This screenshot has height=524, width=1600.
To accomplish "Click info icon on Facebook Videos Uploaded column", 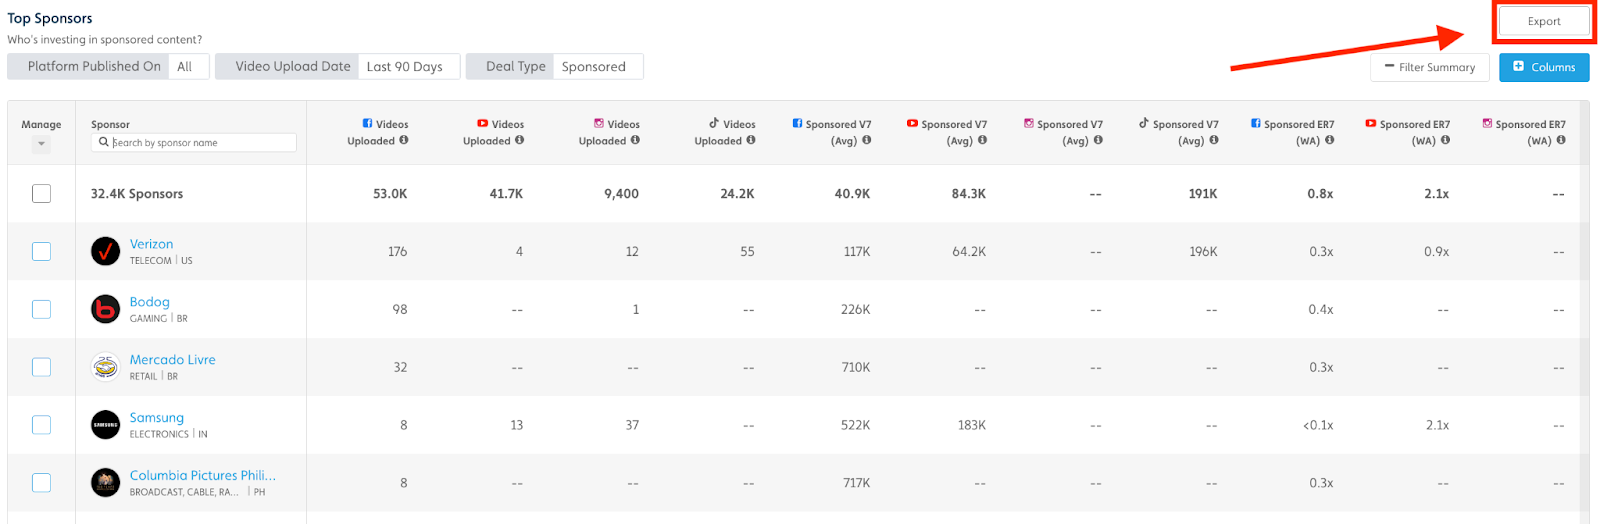I will pyautogui.click(x=404, y=140).
